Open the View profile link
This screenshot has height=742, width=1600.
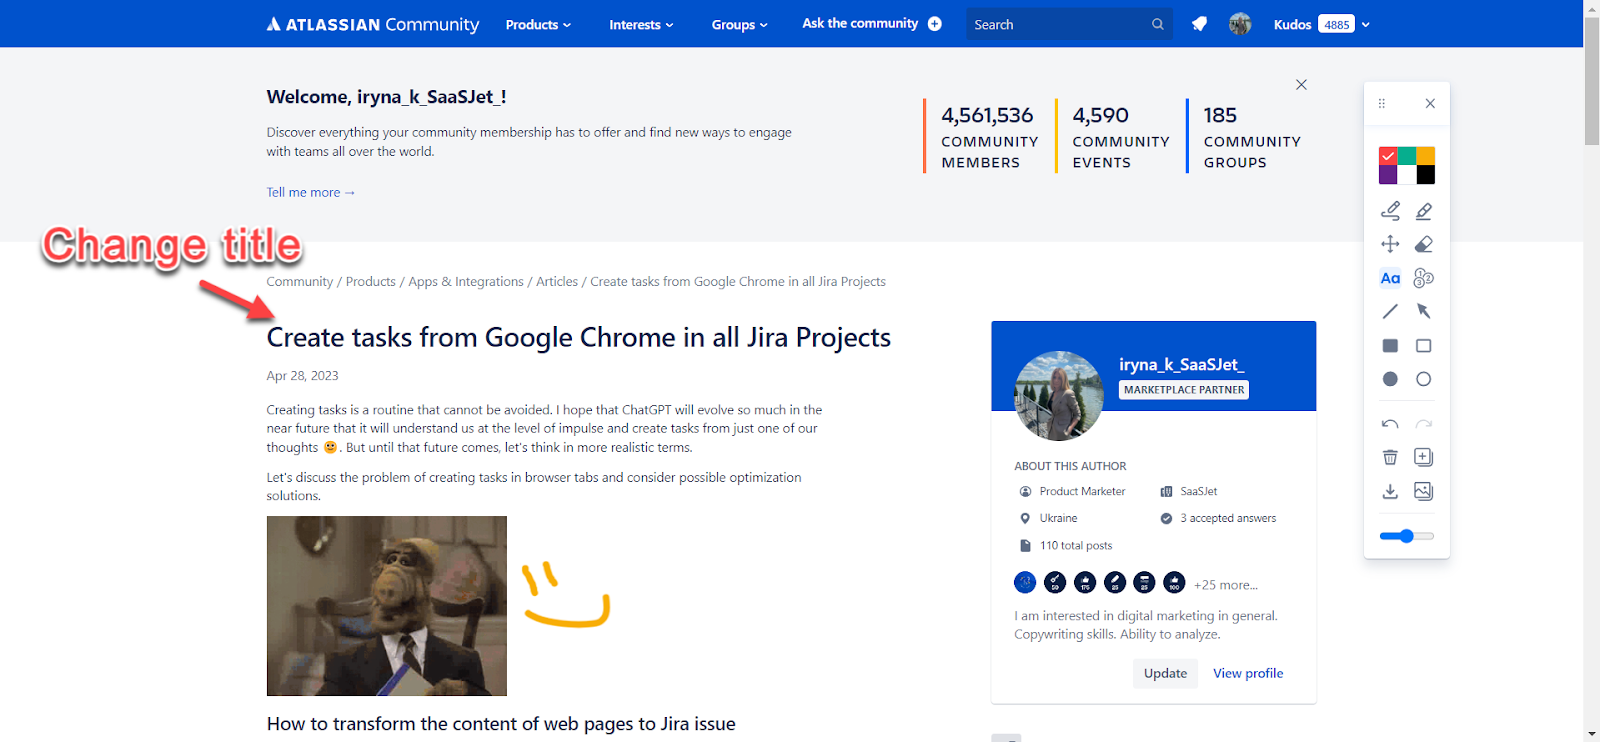1248,673
